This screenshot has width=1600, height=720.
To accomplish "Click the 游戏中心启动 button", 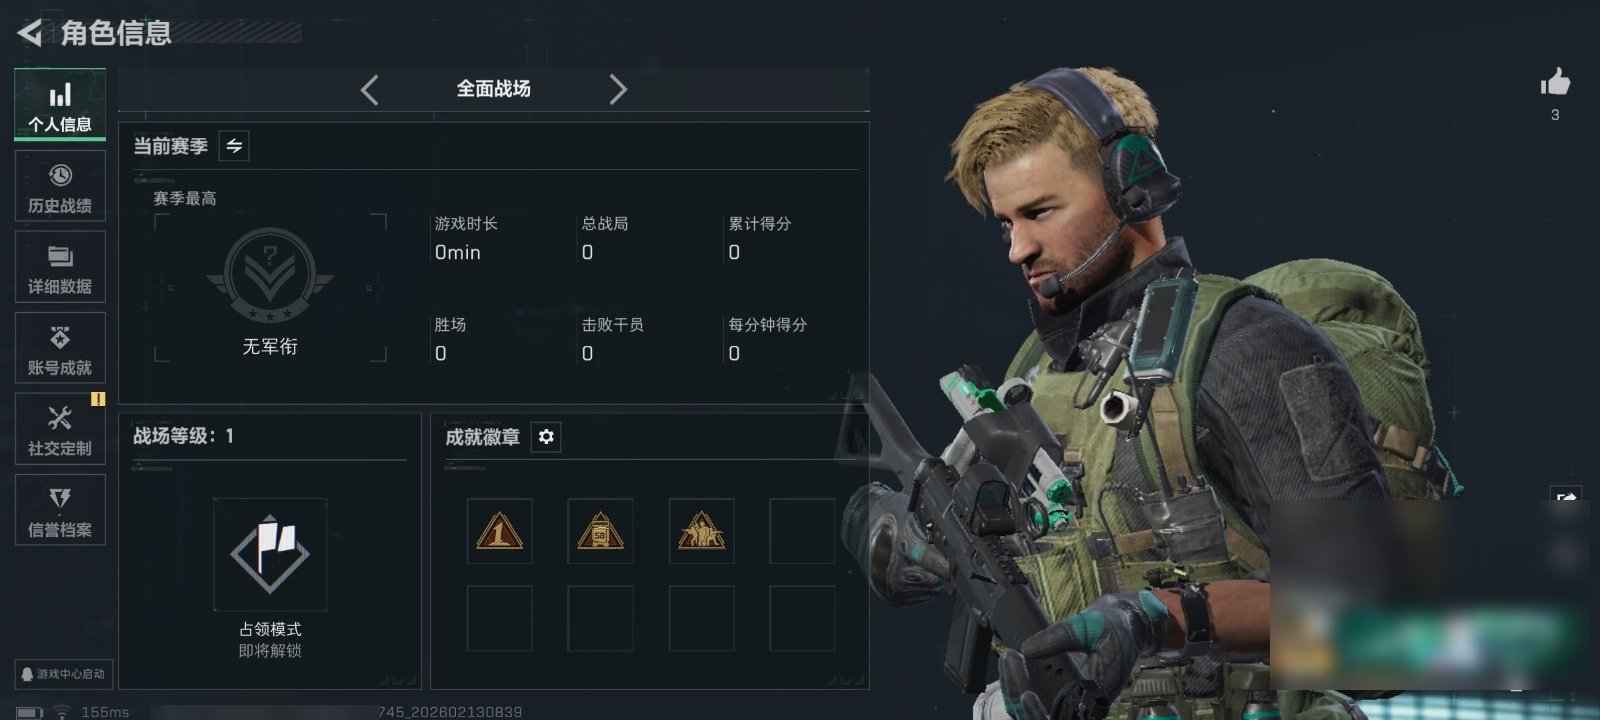I will point(62,674).
